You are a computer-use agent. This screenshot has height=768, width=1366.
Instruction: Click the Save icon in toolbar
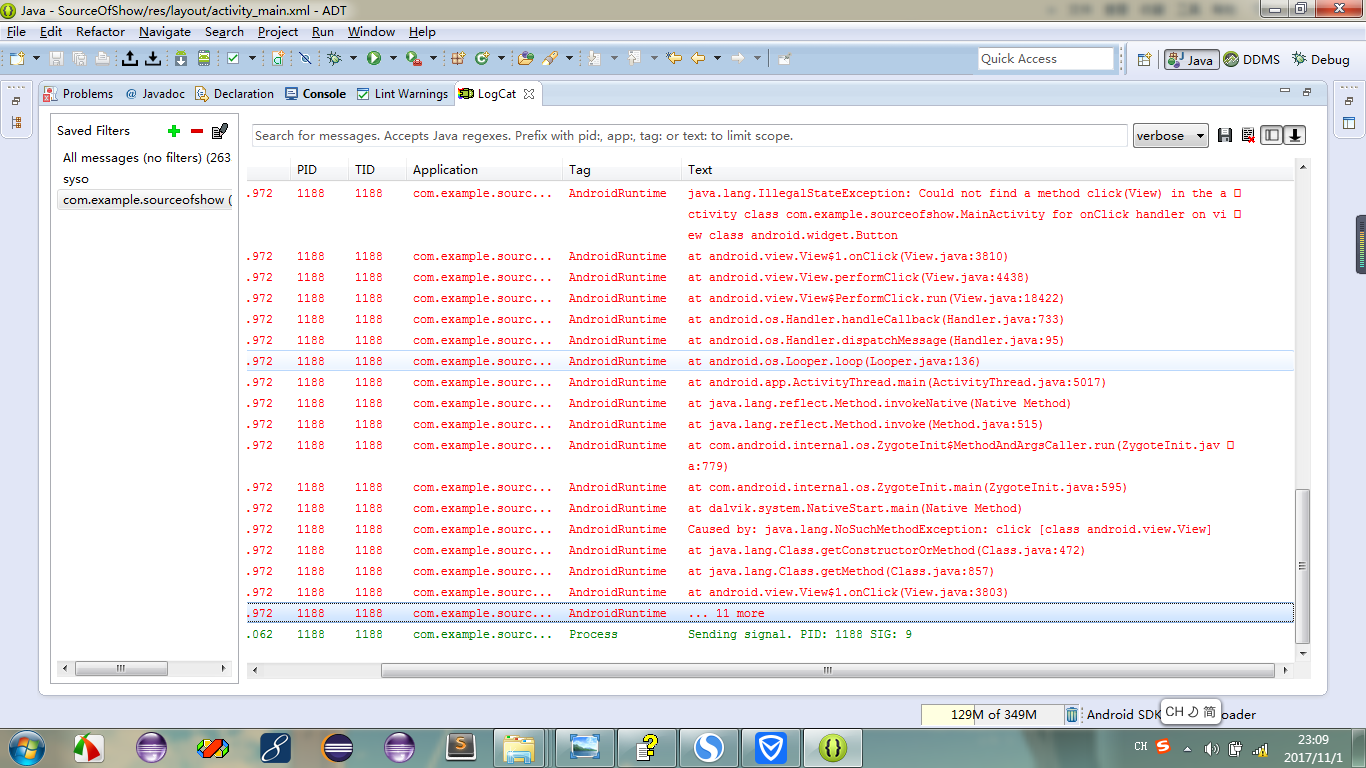coord(56,59)
